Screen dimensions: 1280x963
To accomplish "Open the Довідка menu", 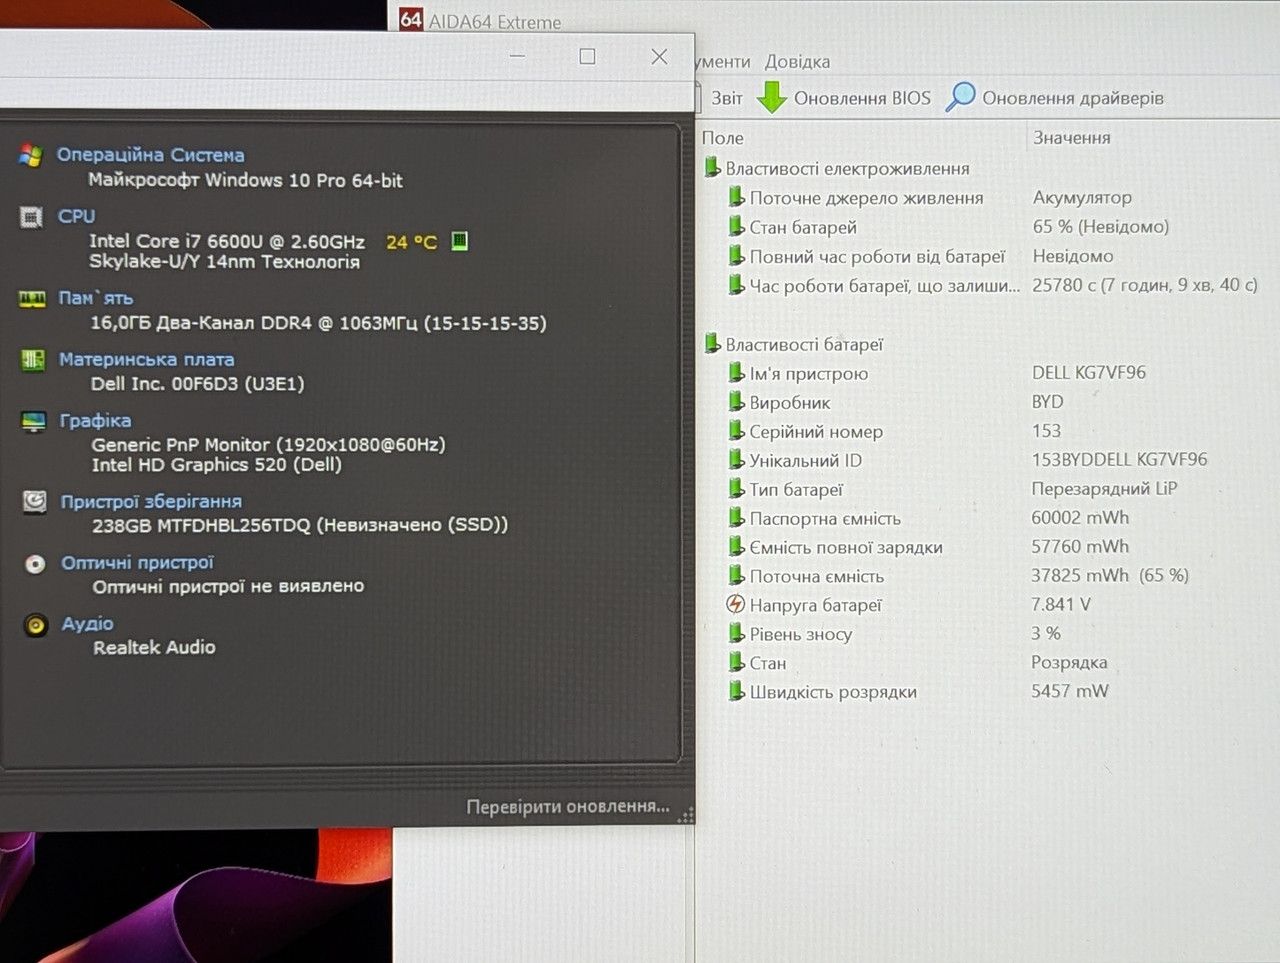I will 797,61.
